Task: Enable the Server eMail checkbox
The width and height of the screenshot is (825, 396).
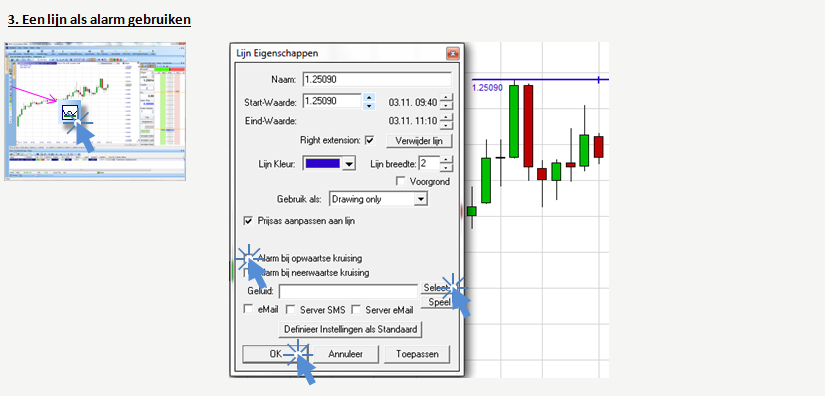Action: (356, 309)
